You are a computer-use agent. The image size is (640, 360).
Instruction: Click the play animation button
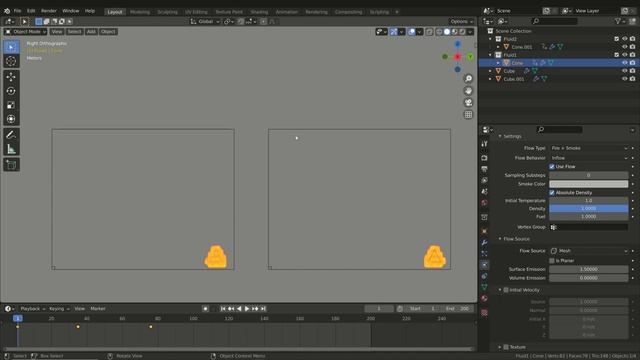click(x=247, y=309)
